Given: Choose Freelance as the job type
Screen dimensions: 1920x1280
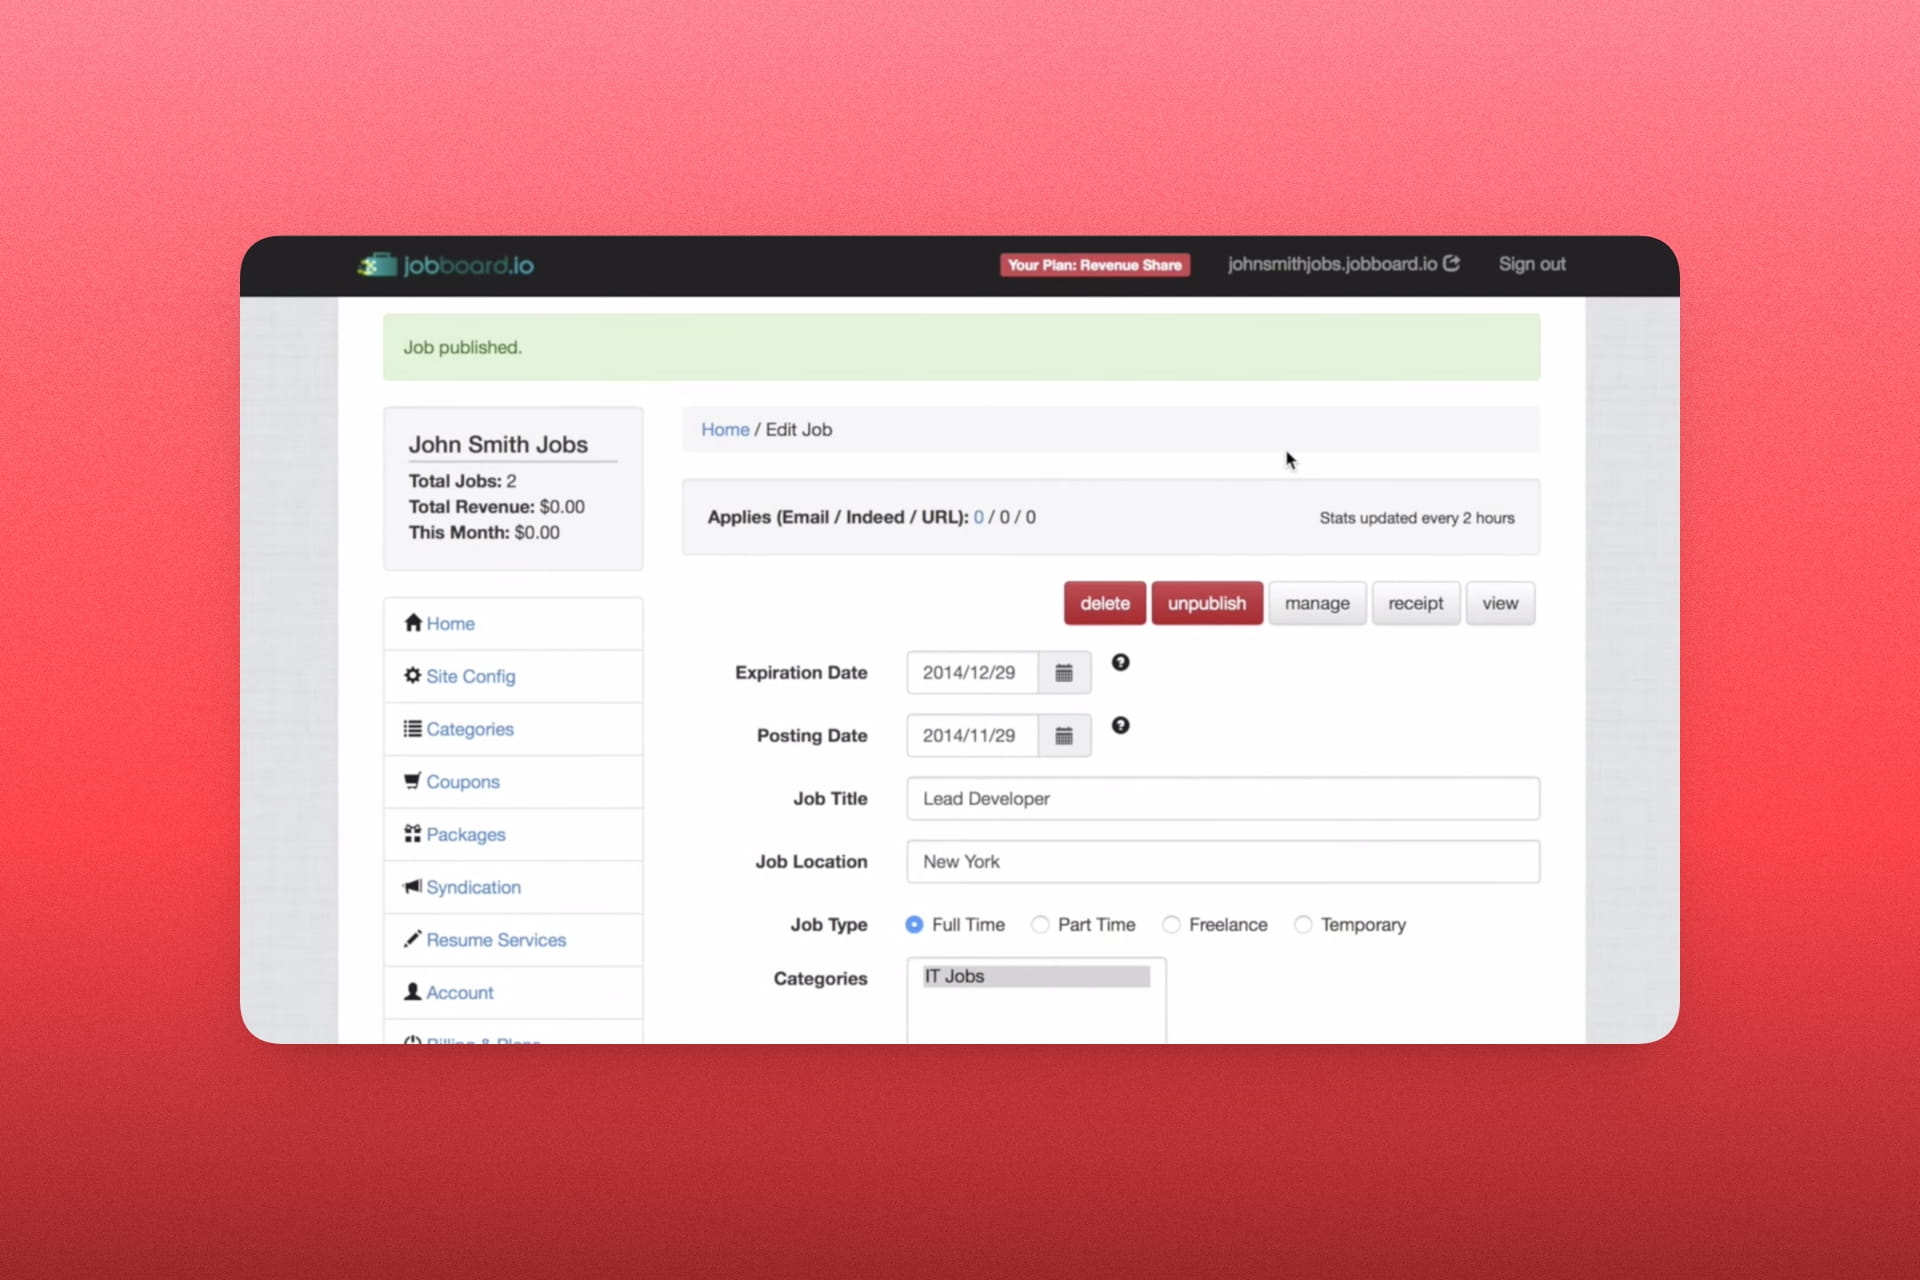Looking at the screenshot, I should pyautogui.click(x=1171, y=925).
